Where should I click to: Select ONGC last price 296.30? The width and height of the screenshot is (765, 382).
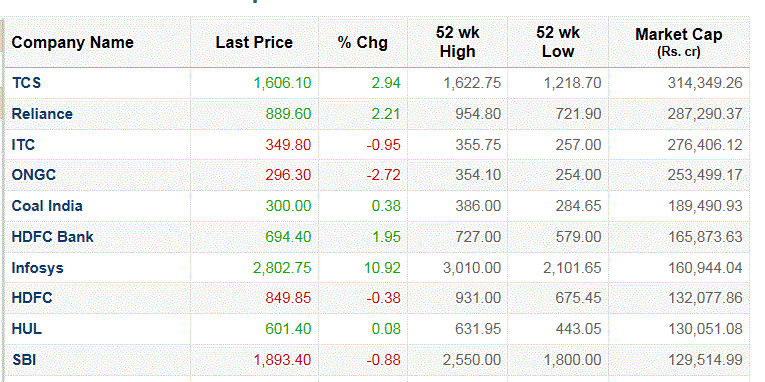288,175
